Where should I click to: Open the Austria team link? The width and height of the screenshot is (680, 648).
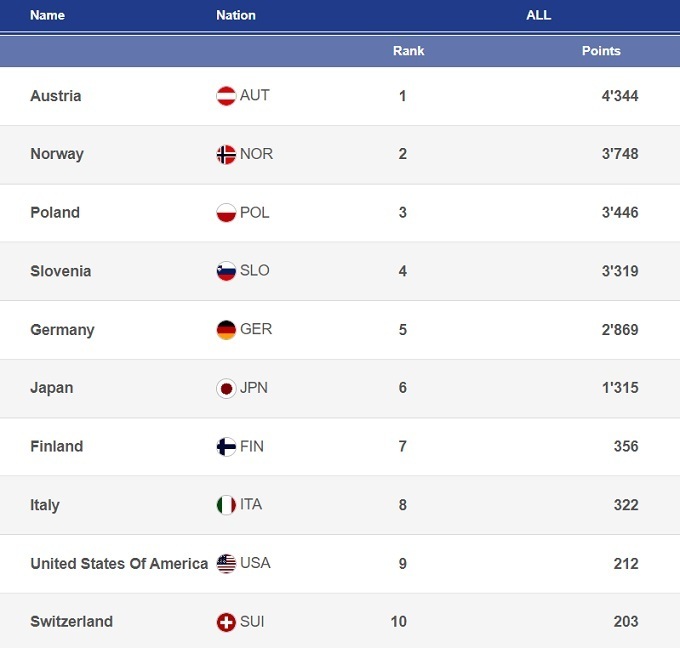(x=56, y=96)
